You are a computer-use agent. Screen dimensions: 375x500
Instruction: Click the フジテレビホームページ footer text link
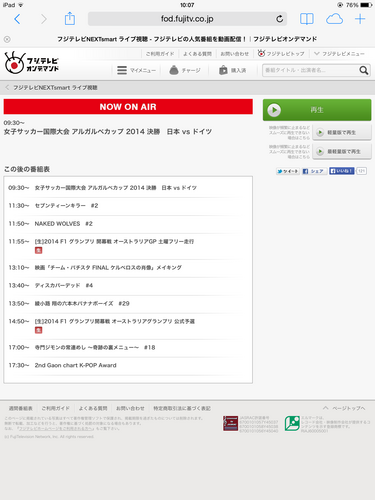coord(56,429)
